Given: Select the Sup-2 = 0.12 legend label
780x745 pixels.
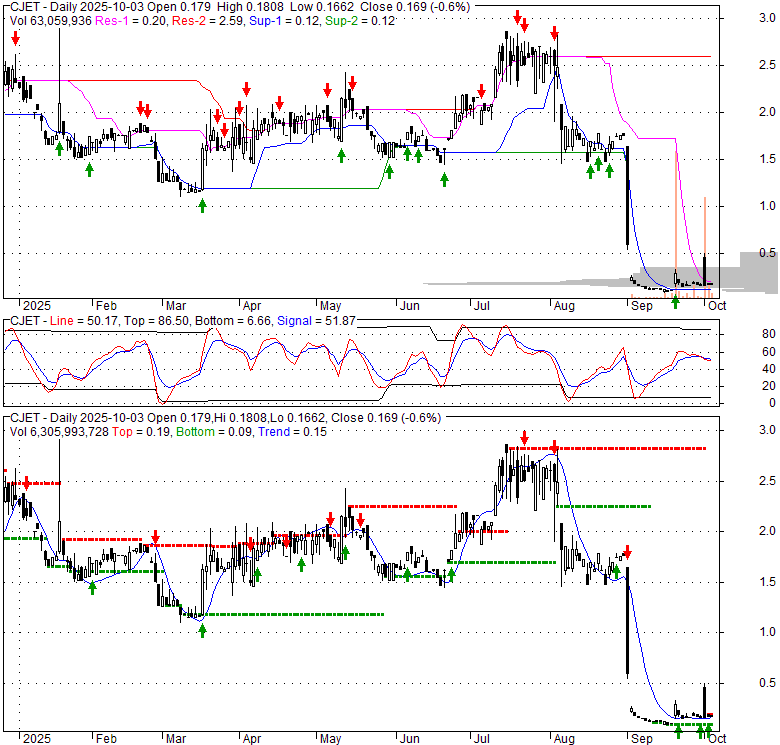Looking at the screenshot, I should [360, 21].
